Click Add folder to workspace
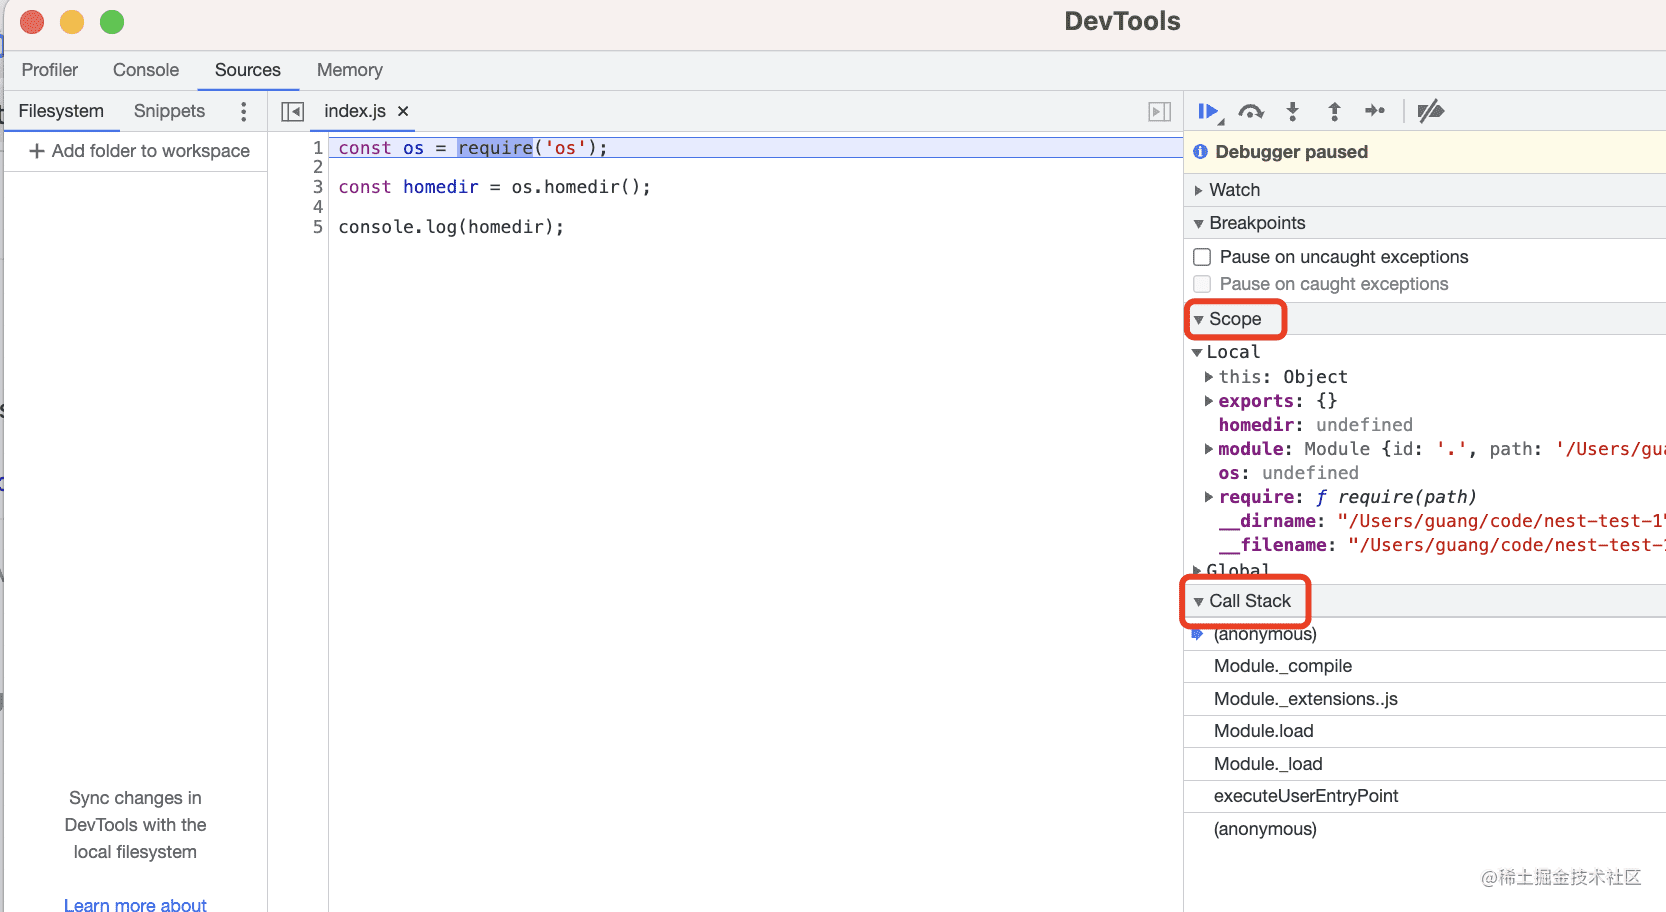 139,151
